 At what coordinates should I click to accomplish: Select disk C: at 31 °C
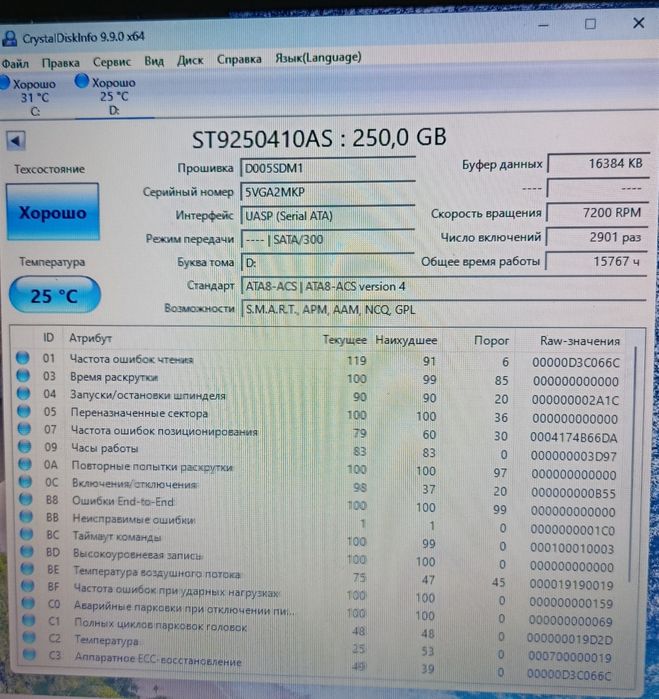point(29,97)
